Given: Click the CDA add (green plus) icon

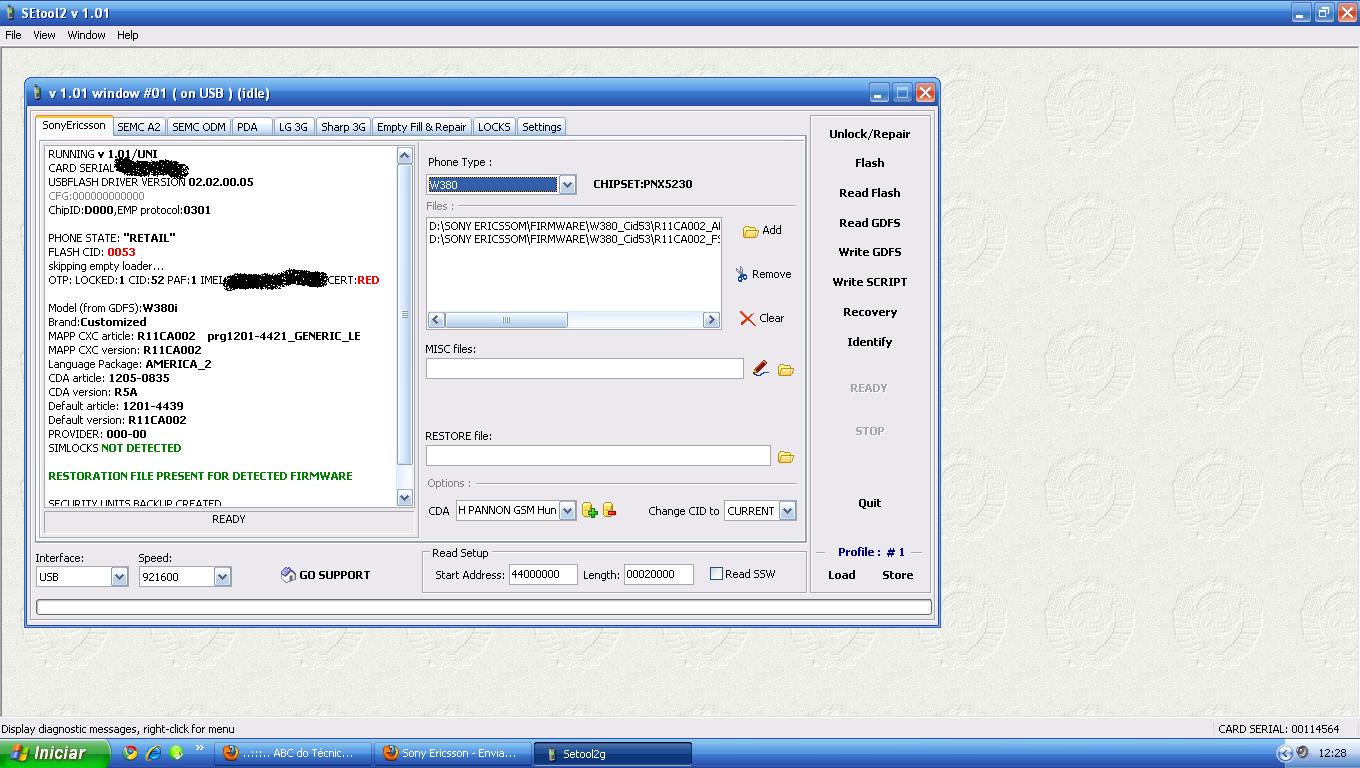Looking at the screenshot, I should (590, 511).
